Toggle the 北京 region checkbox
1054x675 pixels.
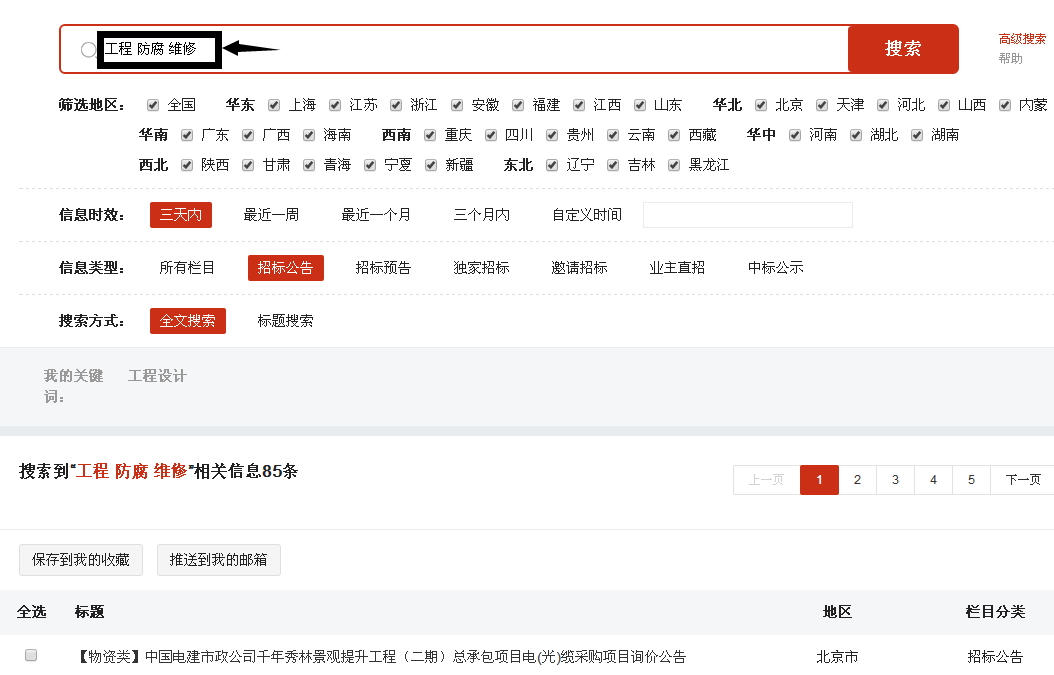761,105
